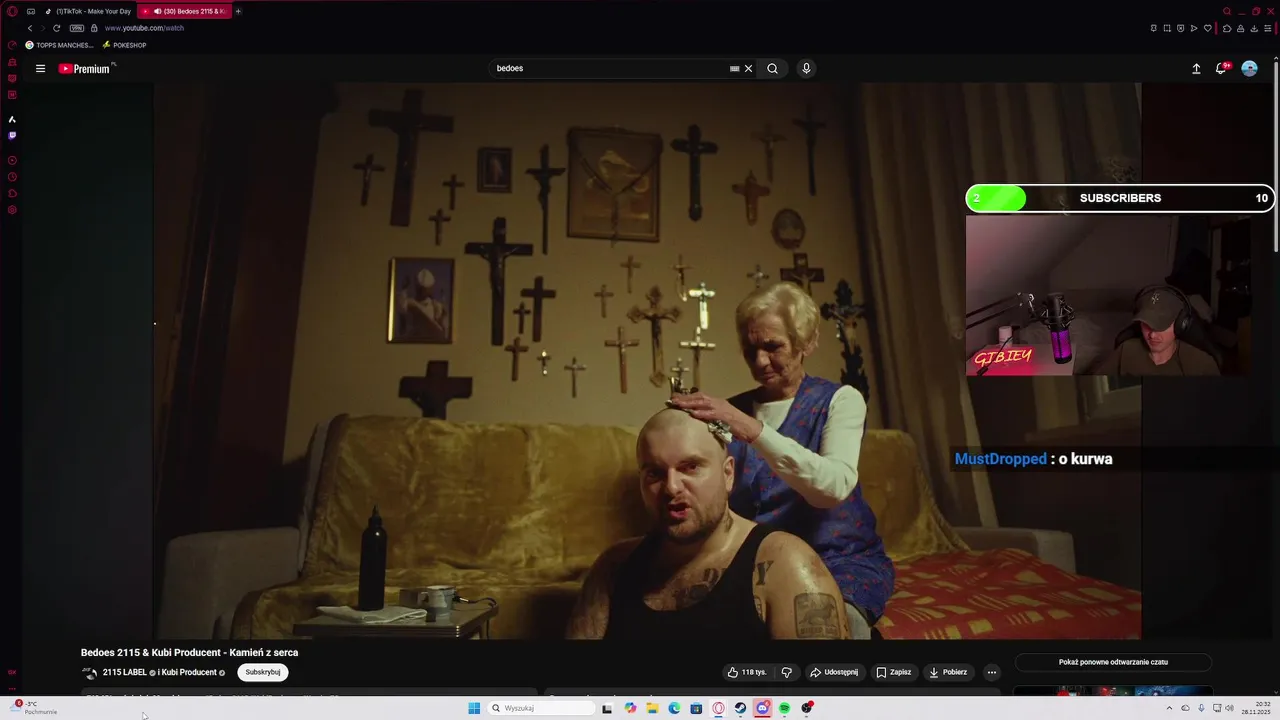This screenshot has width=1280, height=720.
Task: Open the extensions cube icon in toolbar
Action: [x=1227, y=28]
